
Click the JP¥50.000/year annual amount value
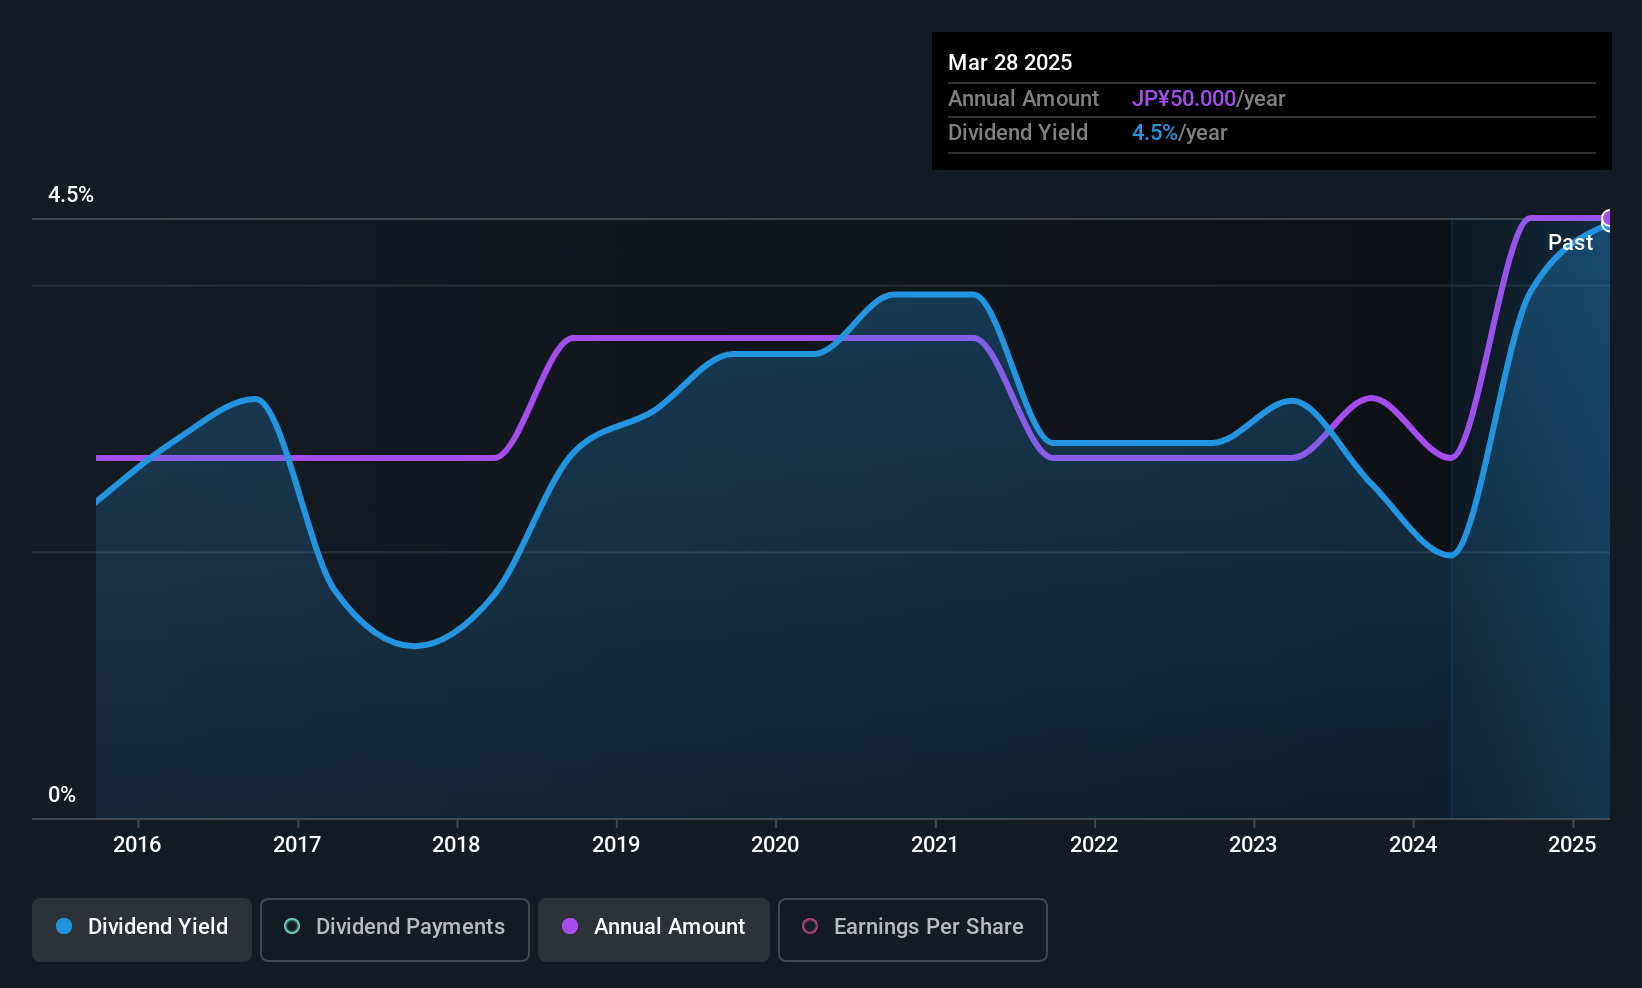1208,98
